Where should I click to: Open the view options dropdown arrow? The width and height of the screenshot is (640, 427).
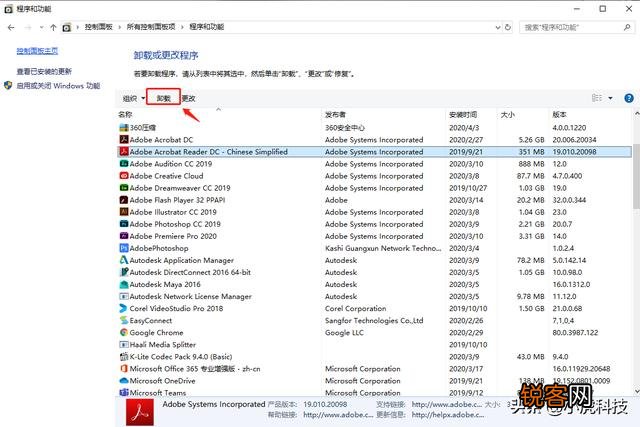click(611, 98)
